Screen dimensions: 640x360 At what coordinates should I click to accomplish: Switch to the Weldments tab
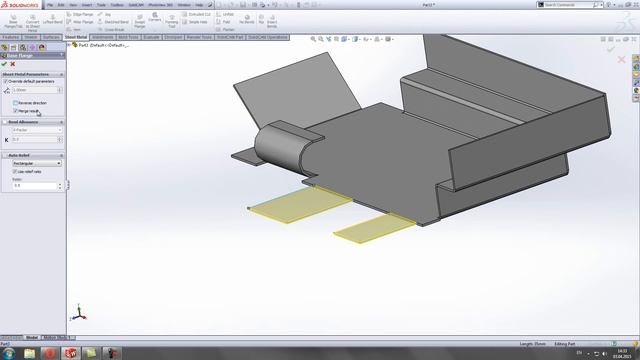tap(102, 37)
